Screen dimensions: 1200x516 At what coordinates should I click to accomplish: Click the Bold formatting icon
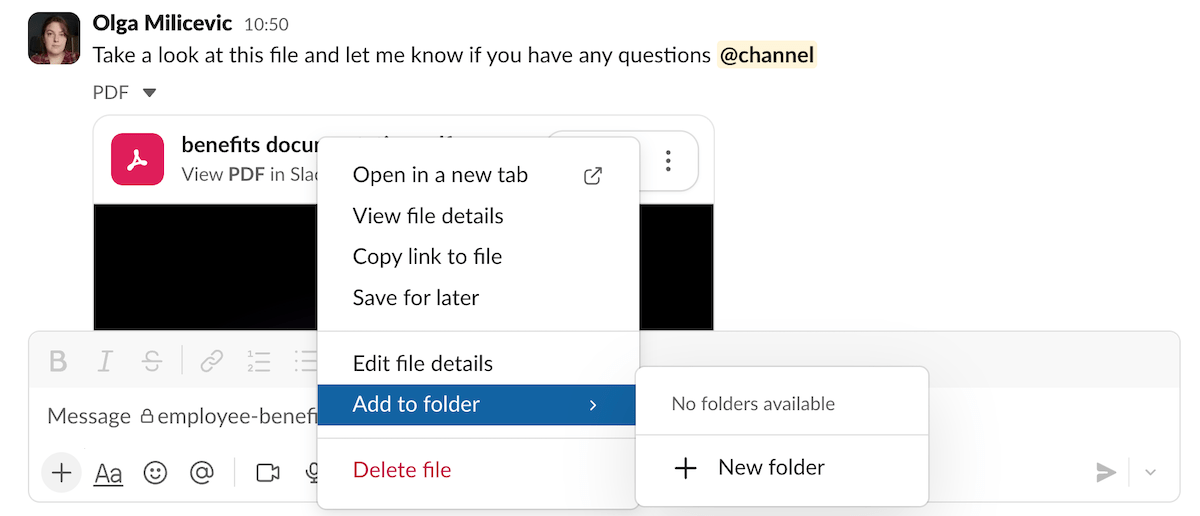[59, 361]
